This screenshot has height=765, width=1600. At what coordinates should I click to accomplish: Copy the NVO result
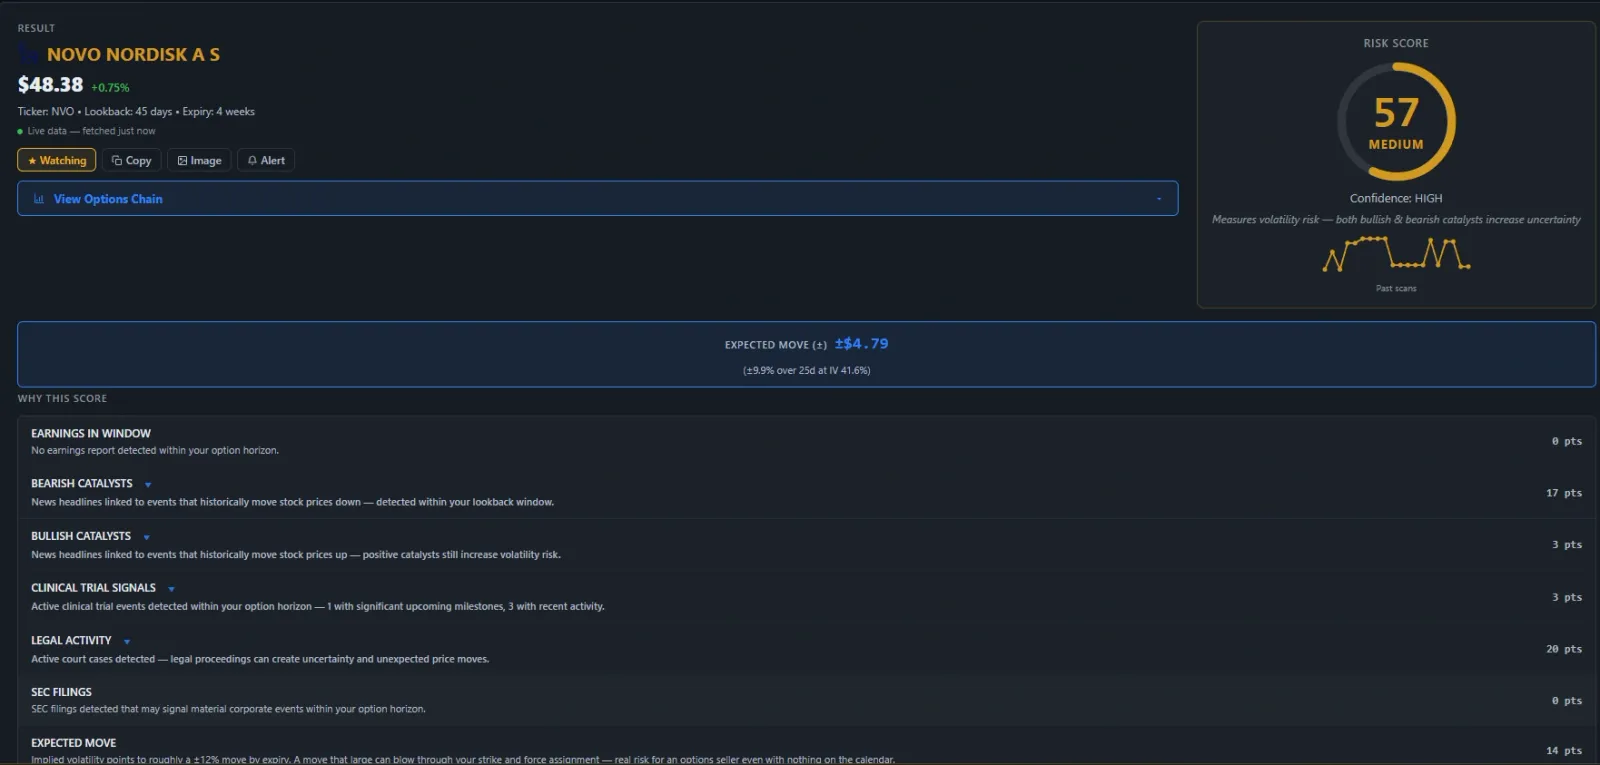coord(132,160)
